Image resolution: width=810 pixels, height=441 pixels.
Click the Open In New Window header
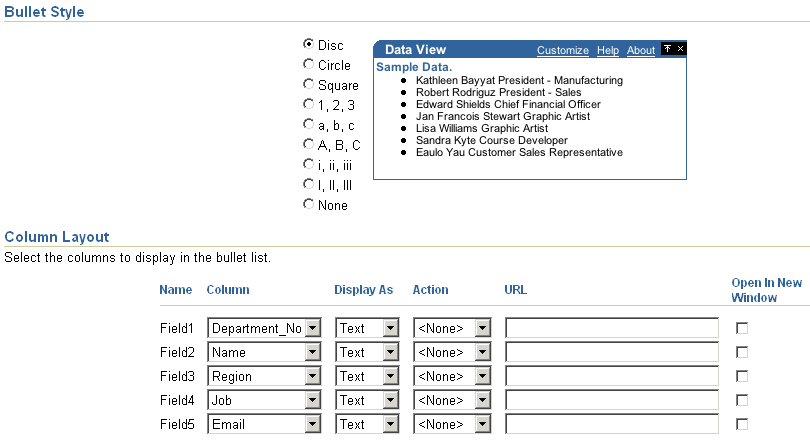coord(767,290)
